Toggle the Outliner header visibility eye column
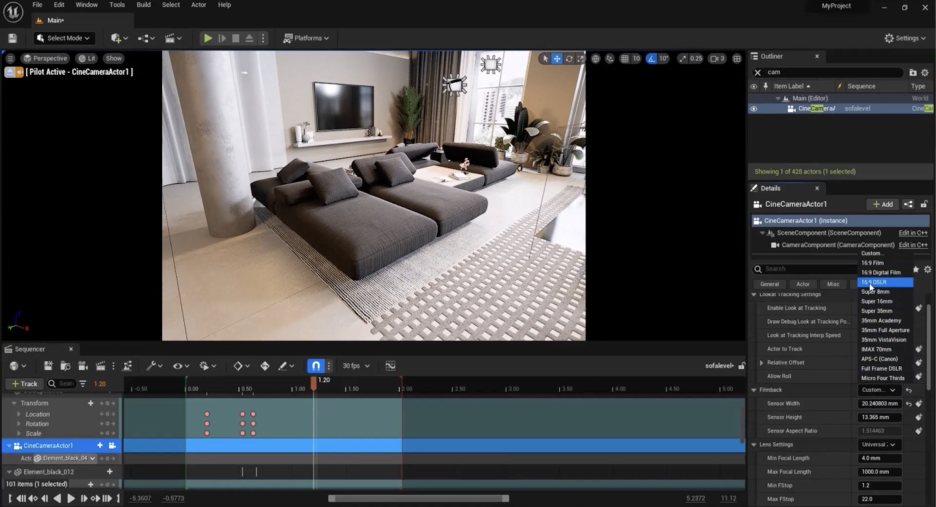This screenshot has height=507, width=936. click(x=753, y=87)
